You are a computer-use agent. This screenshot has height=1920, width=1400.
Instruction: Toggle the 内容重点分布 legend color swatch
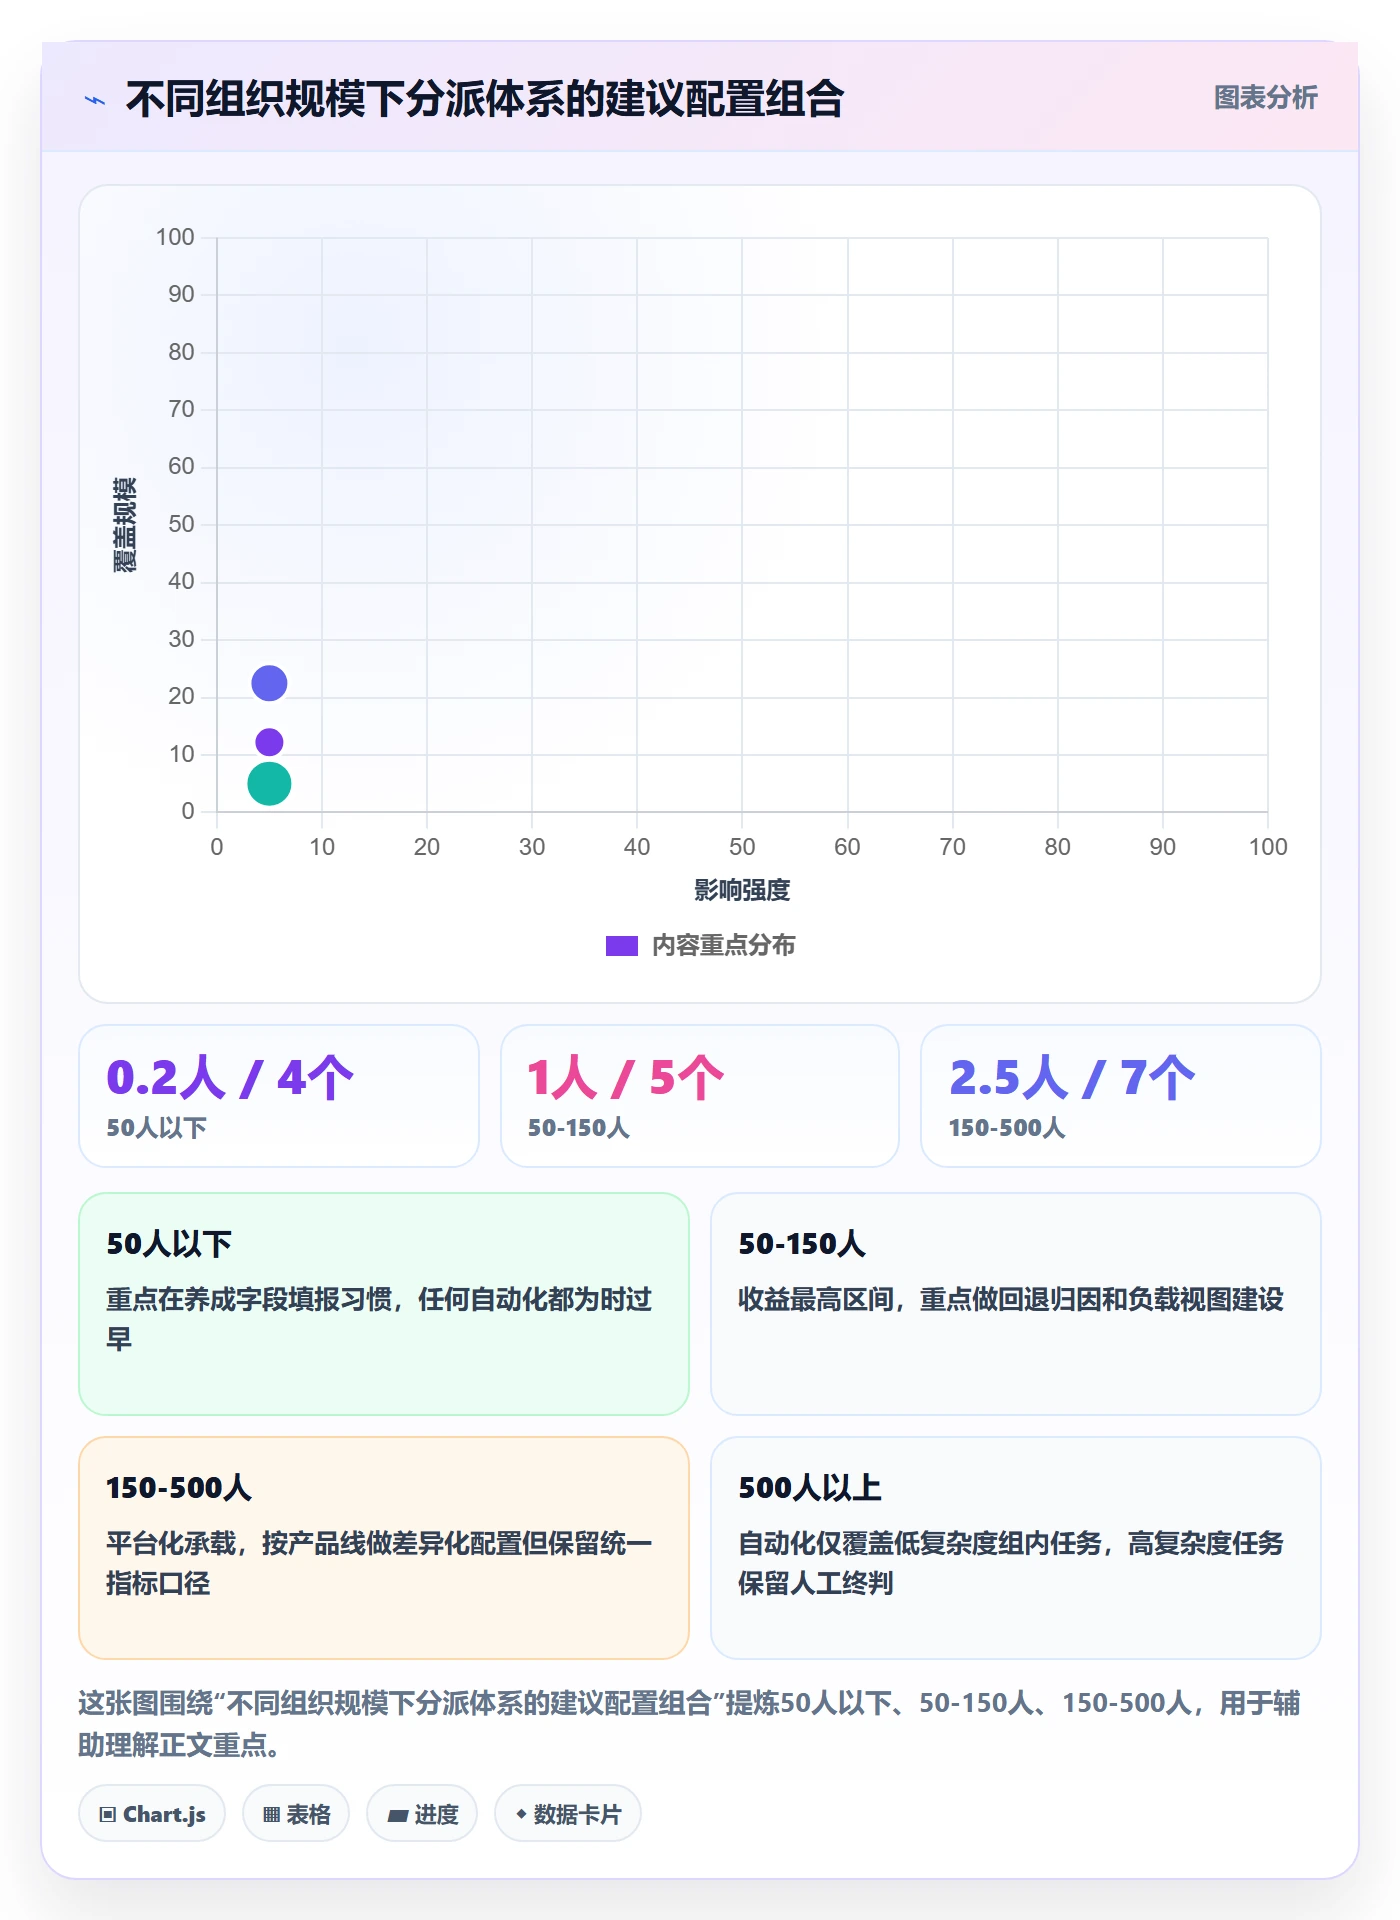[621, 946]
